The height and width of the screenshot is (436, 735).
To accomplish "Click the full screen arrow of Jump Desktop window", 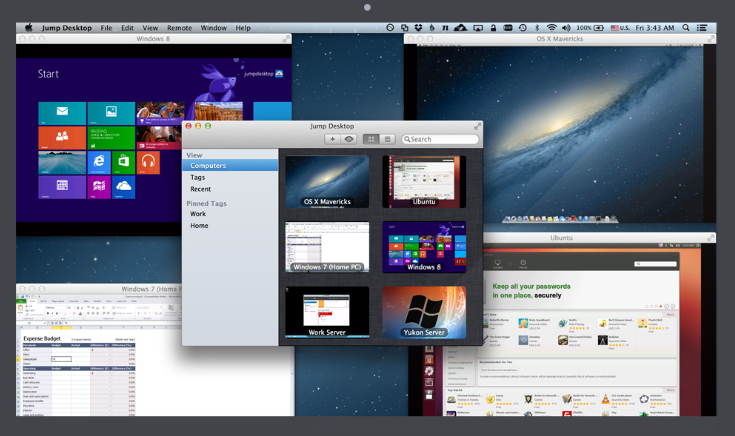I will (x=477, y=126).
